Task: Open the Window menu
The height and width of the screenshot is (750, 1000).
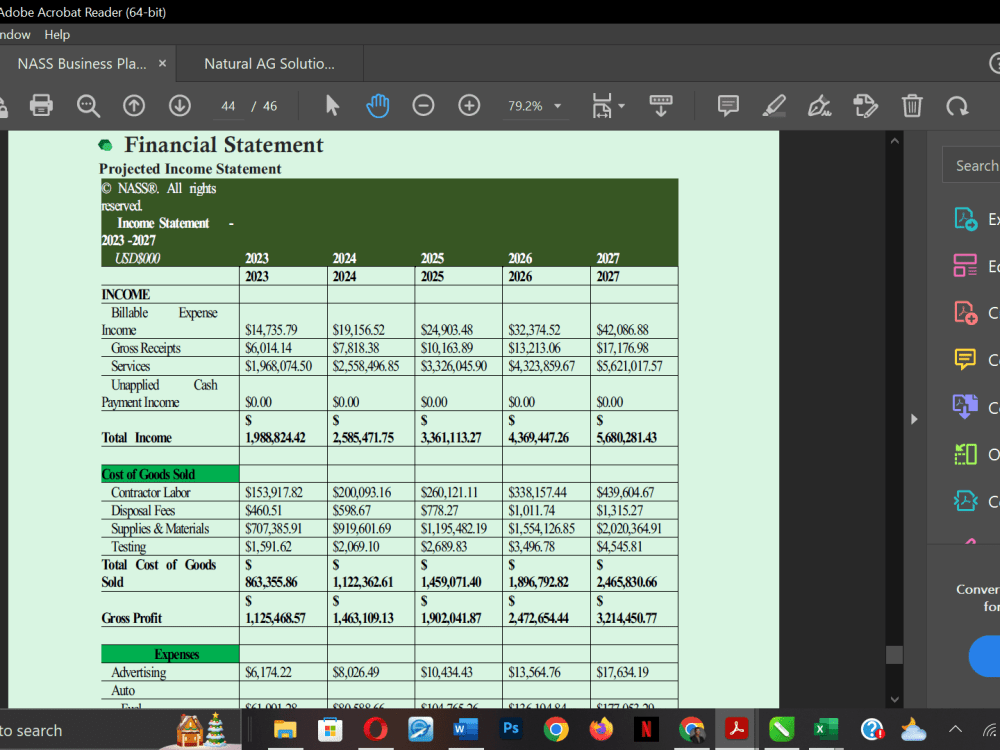Action: coord(14,34)
